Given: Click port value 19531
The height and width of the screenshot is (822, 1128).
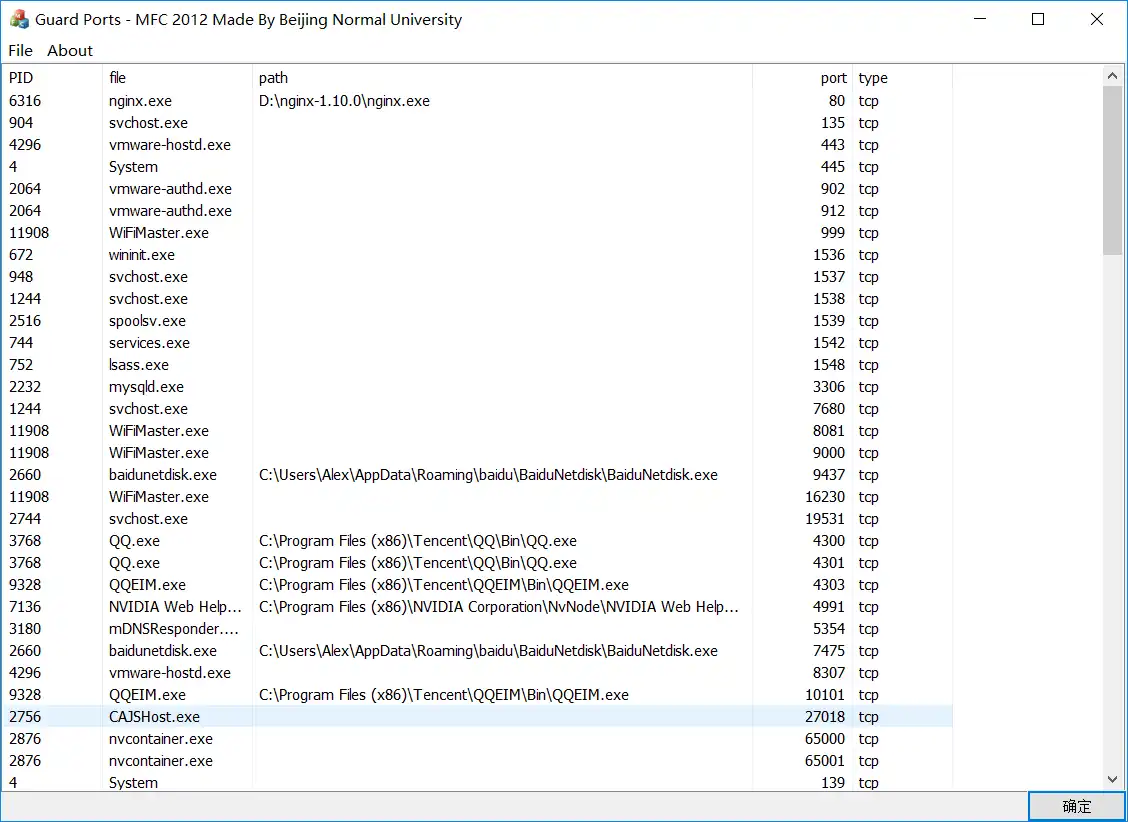Looking at the screenshot, I should pyautogui.click(x=825, y=519).
